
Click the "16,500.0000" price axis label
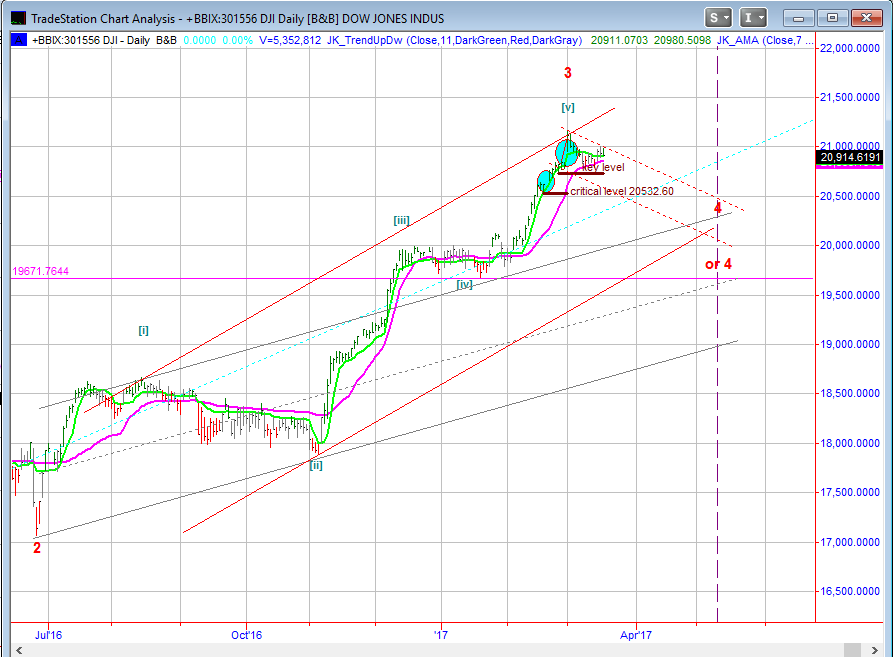(850, 591)
